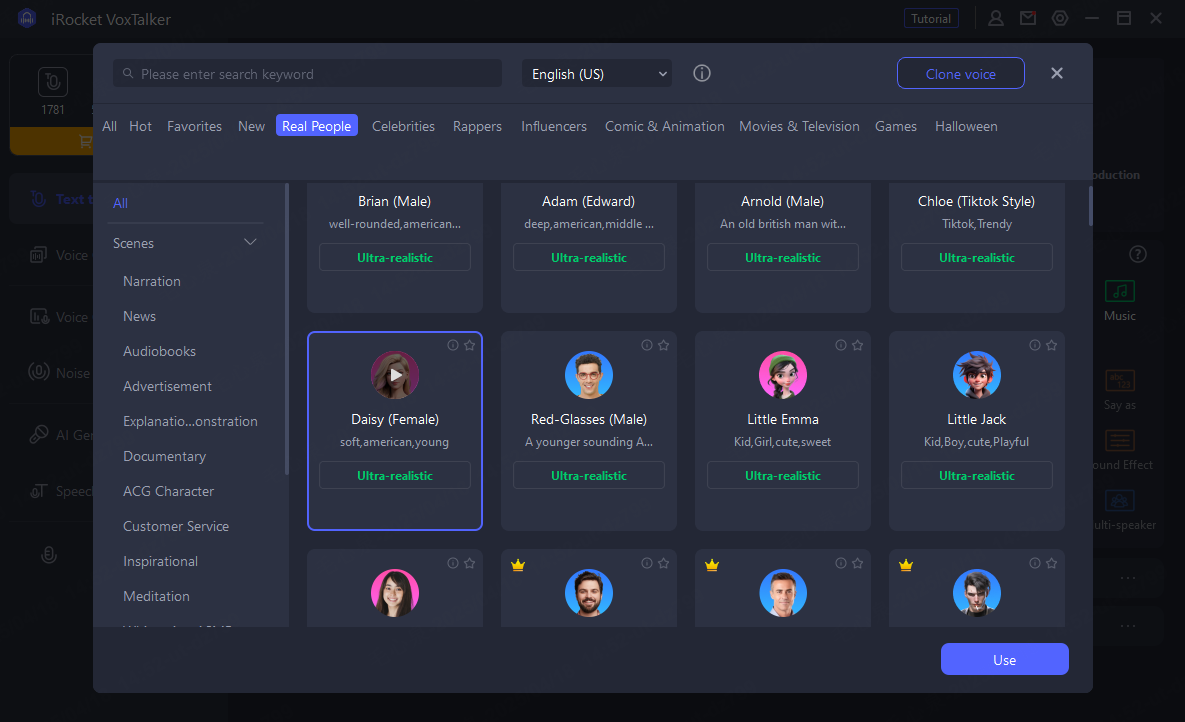Favorite the Little Emma voice star
The image size is (1185, 722).
coord(857,346)
